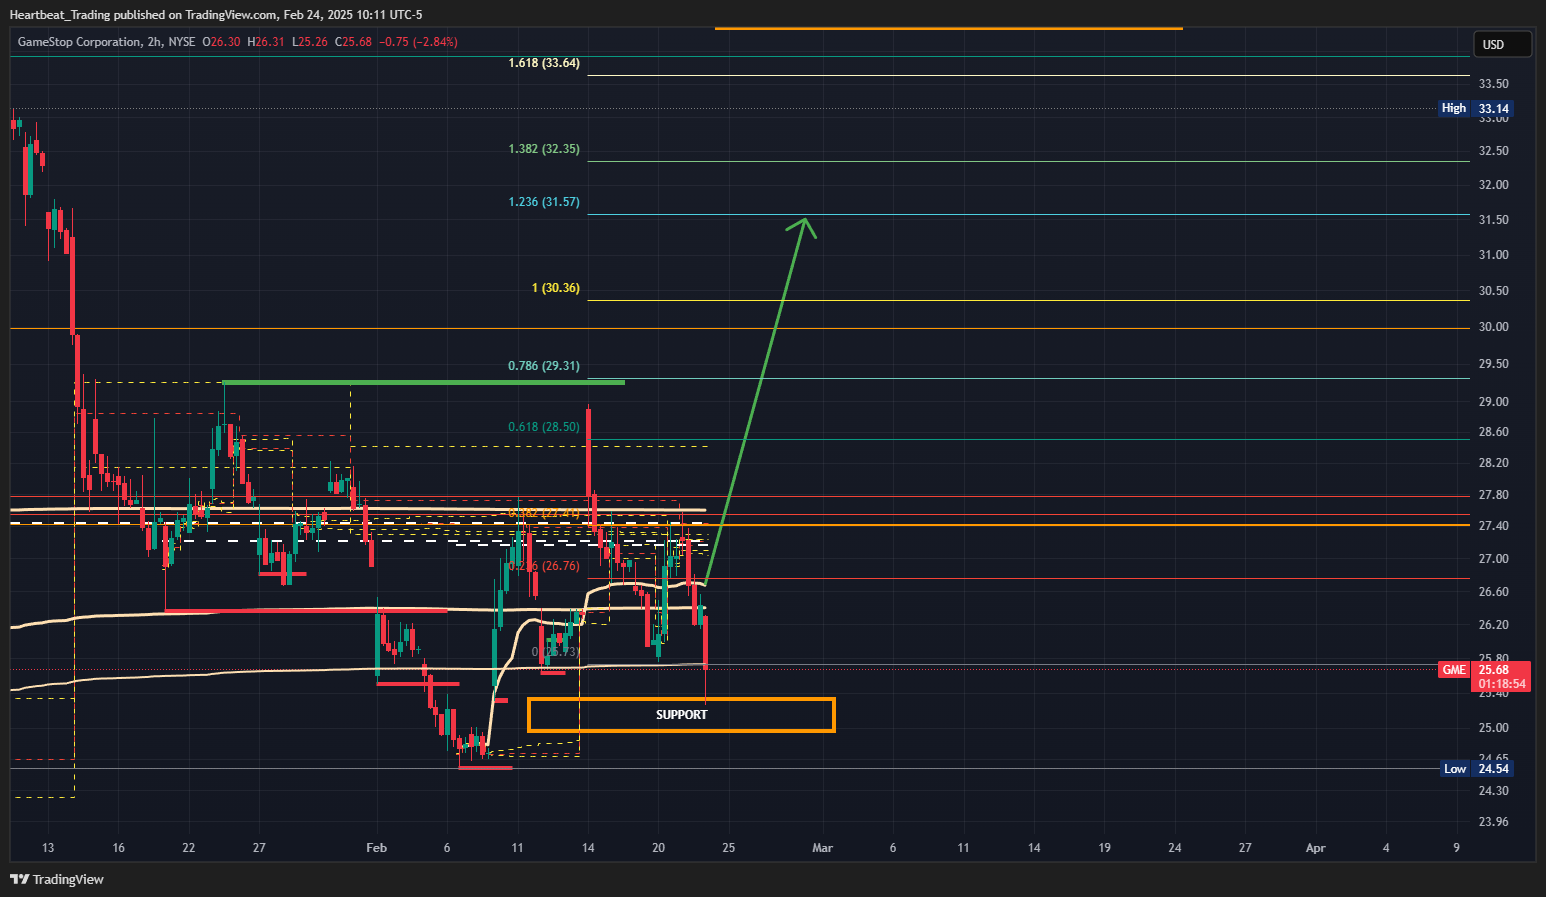1546x897 pixels.
Task: Click the Apr label on time axis
Action: coord(1315,848)
